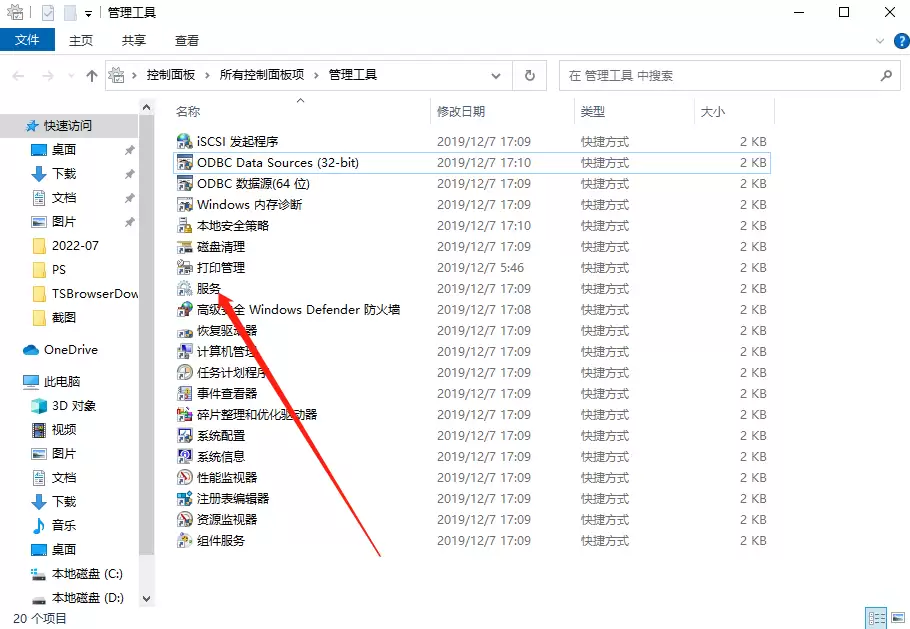
Task: Open the 文件 menu
Action: tap(28, 40)
